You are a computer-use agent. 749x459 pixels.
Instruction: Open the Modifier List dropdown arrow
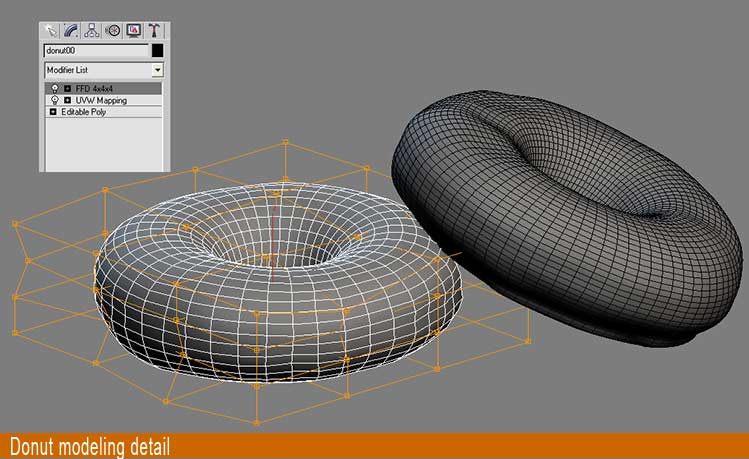[x=157, y=70]
